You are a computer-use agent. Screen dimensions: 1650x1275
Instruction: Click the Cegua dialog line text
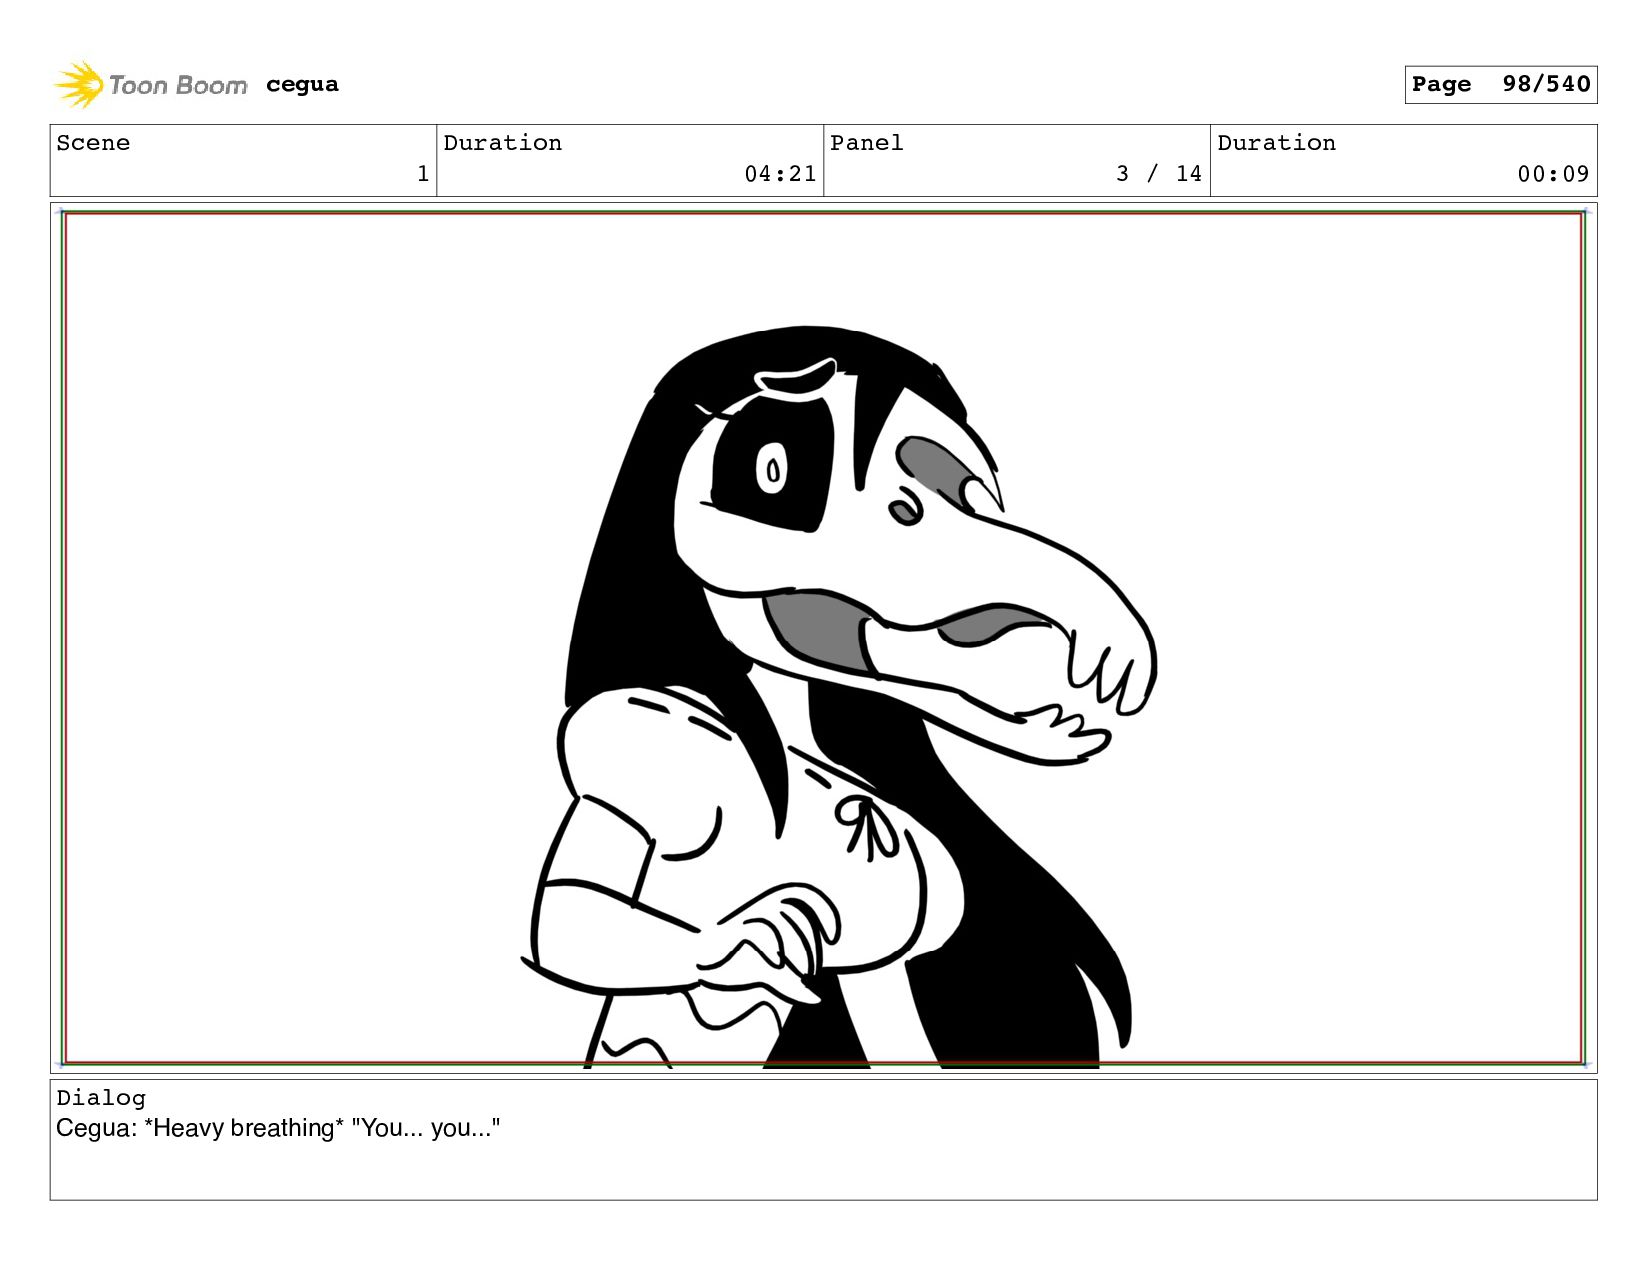coord(278,1128)
